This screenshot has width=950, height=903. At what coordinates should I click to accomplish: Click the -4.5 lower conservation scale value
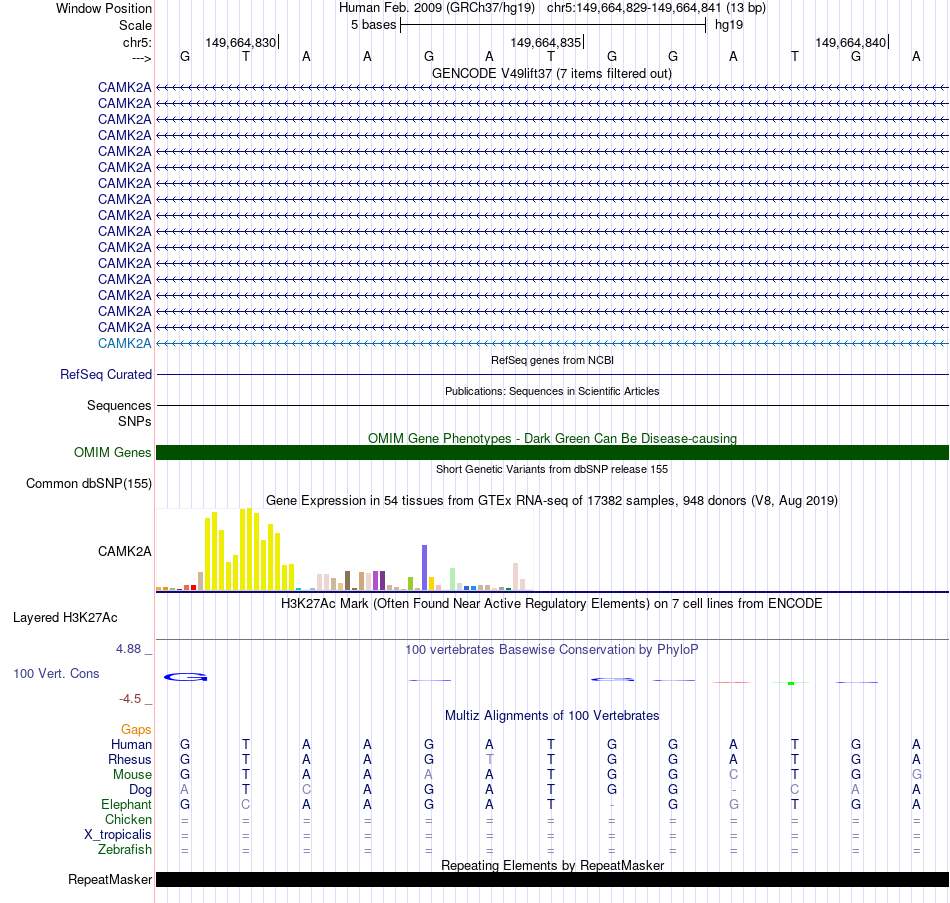[130, 699]
